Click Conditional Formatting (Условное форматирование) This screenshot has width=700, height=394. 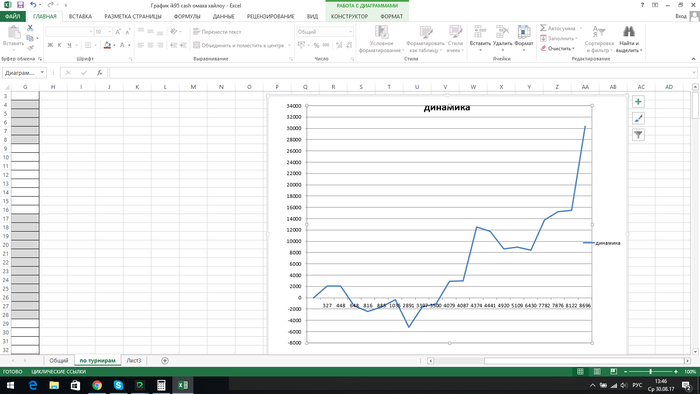(x=381, y=39)
